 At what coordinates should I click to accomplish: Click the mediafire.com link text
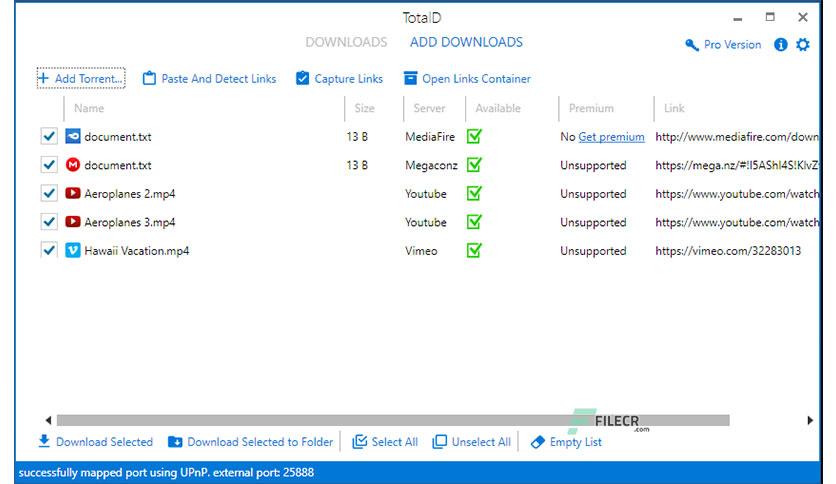pyautogui.click(x=737, y=137)
